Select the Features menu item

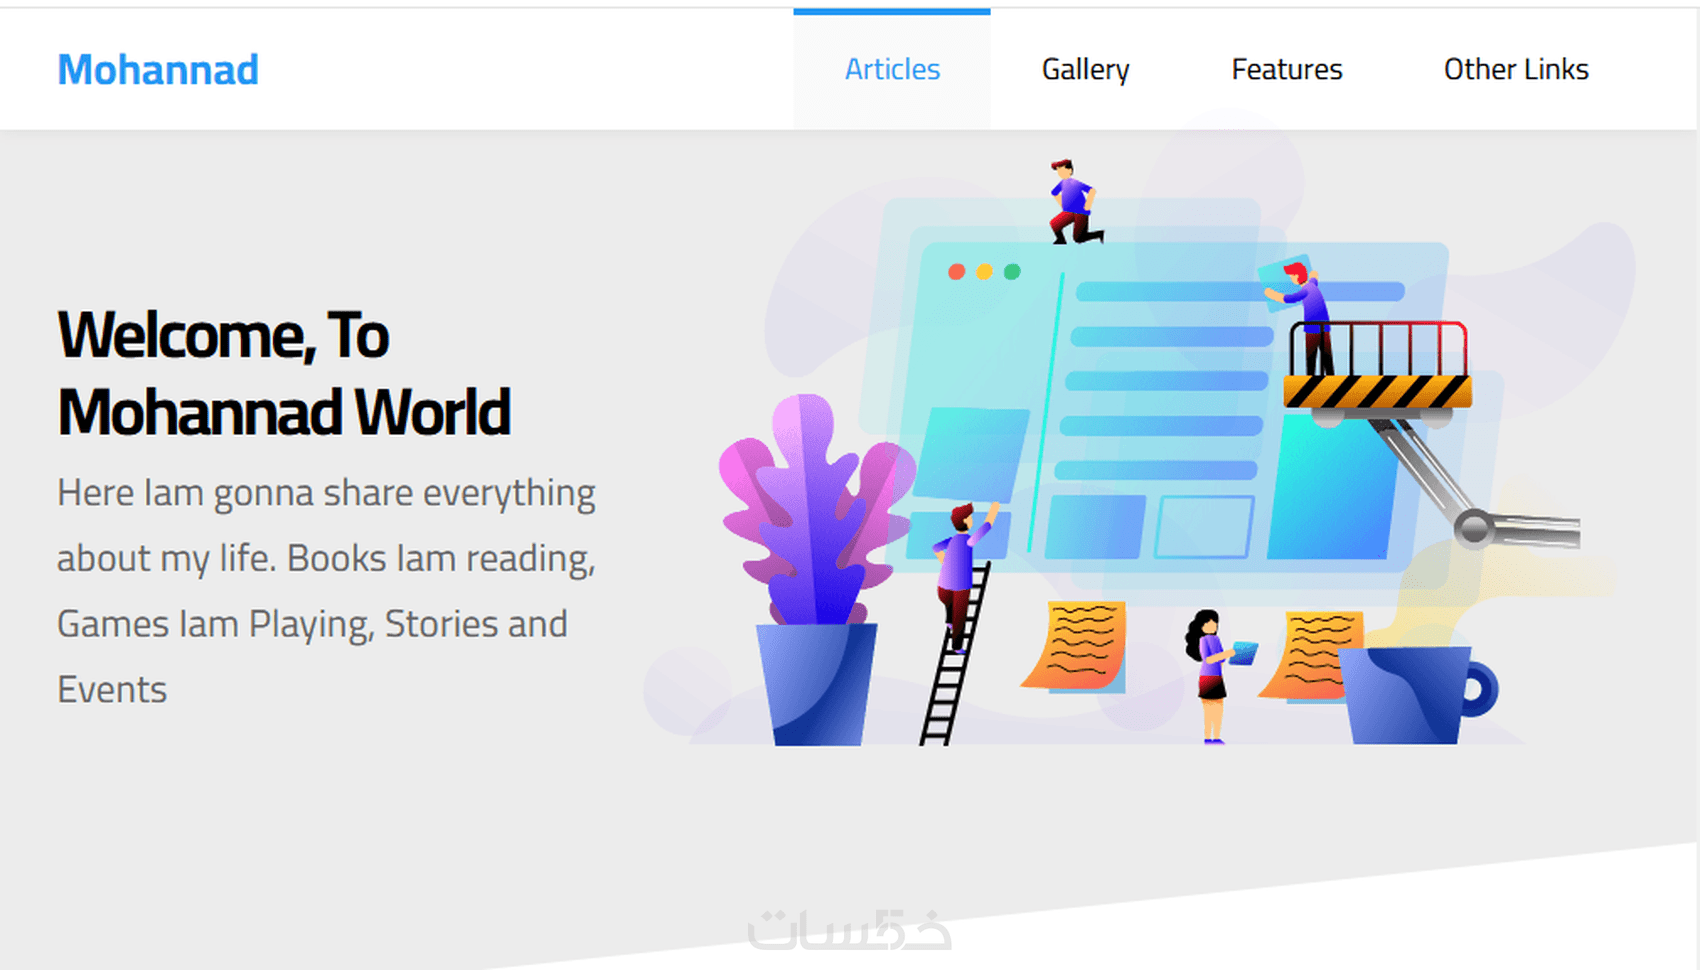pyautogui.click(x=1286, y=69)
